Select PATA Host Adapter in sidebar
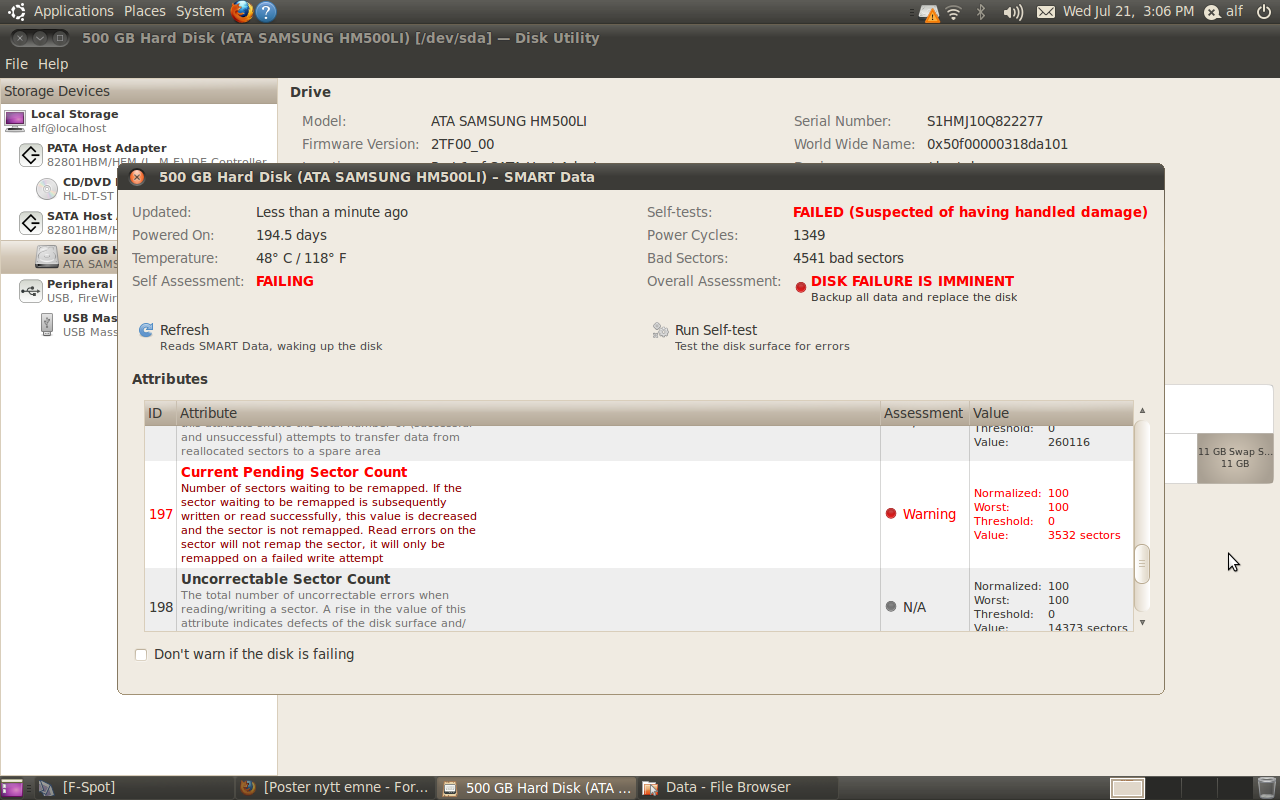Image resolution: width=1280 pixels, height=800 pixels. pos(138,155)
